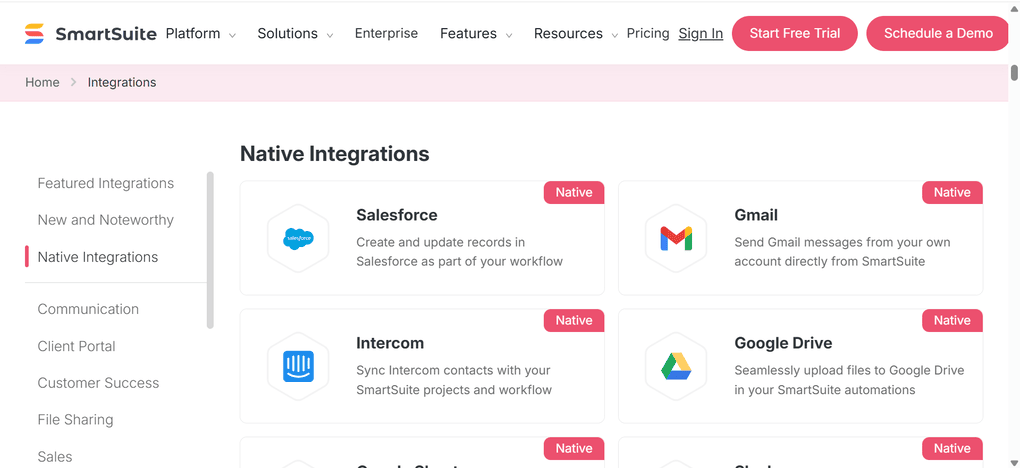The width and height of the screenshot is (1020, 468).
Task: Select the Client Portal category
Action: coord(76,346)
